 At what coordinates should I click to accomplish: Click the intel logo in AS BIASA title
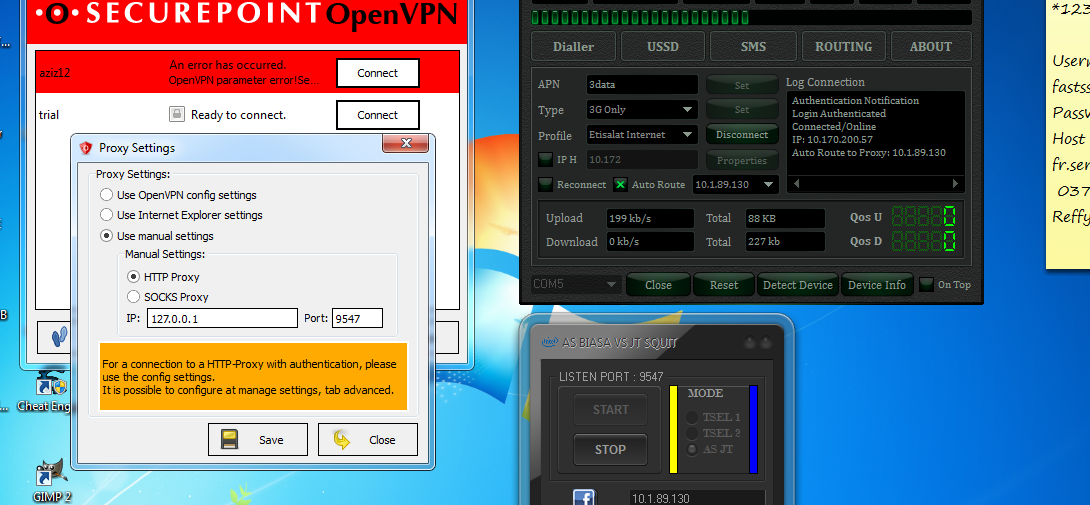[x=550, y=342]
